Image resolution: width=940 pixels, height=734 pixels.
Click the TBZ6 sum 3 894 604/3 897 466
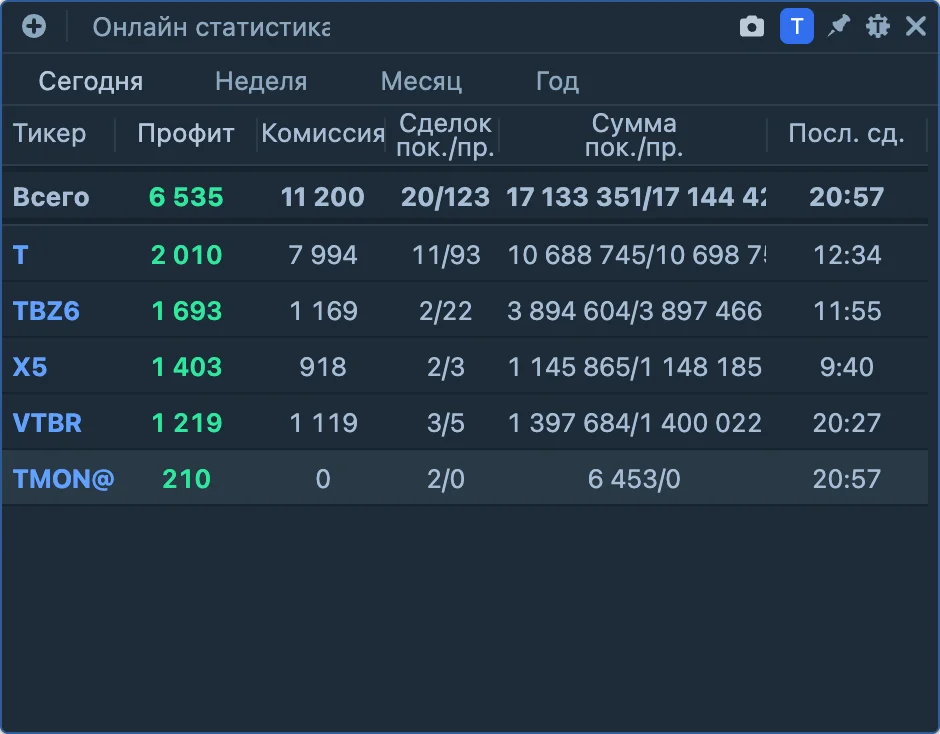click(634, 311)
